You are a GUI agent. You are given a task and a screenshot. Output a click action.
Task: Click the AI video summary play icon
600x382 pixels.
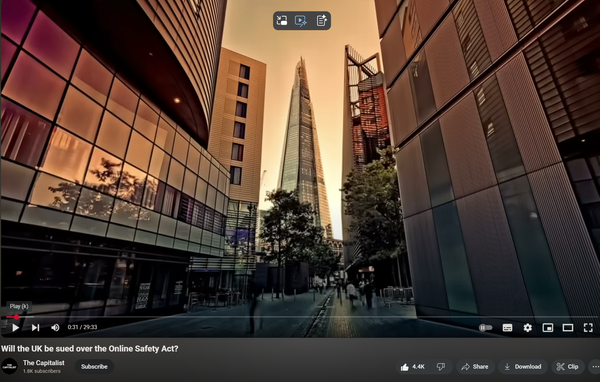coord(301,21)
